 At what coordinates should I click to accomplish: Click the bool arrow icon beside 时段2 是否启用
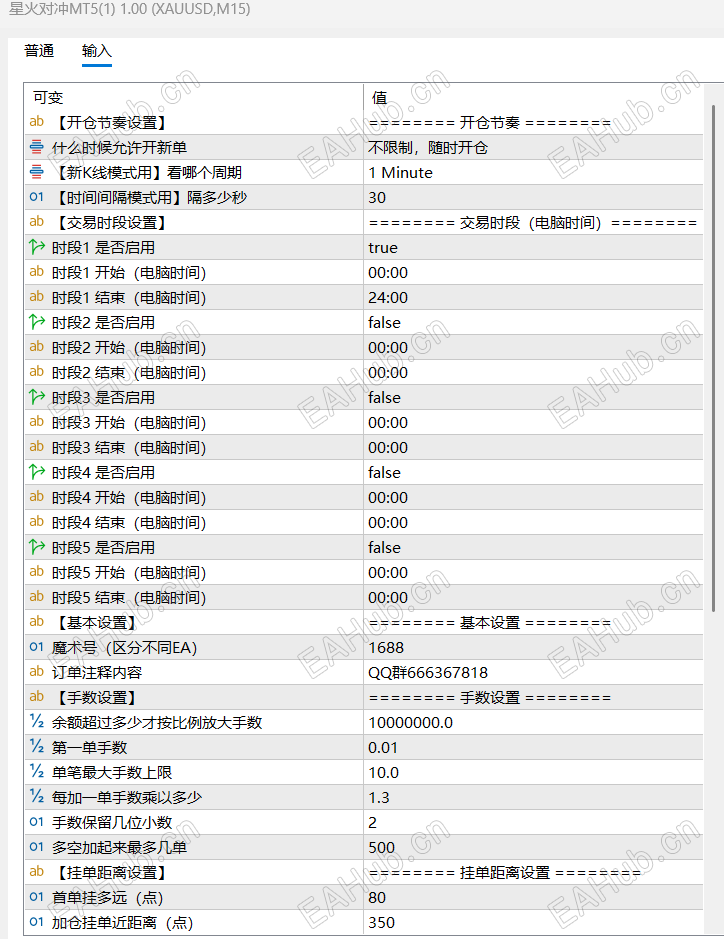(37, 322)
